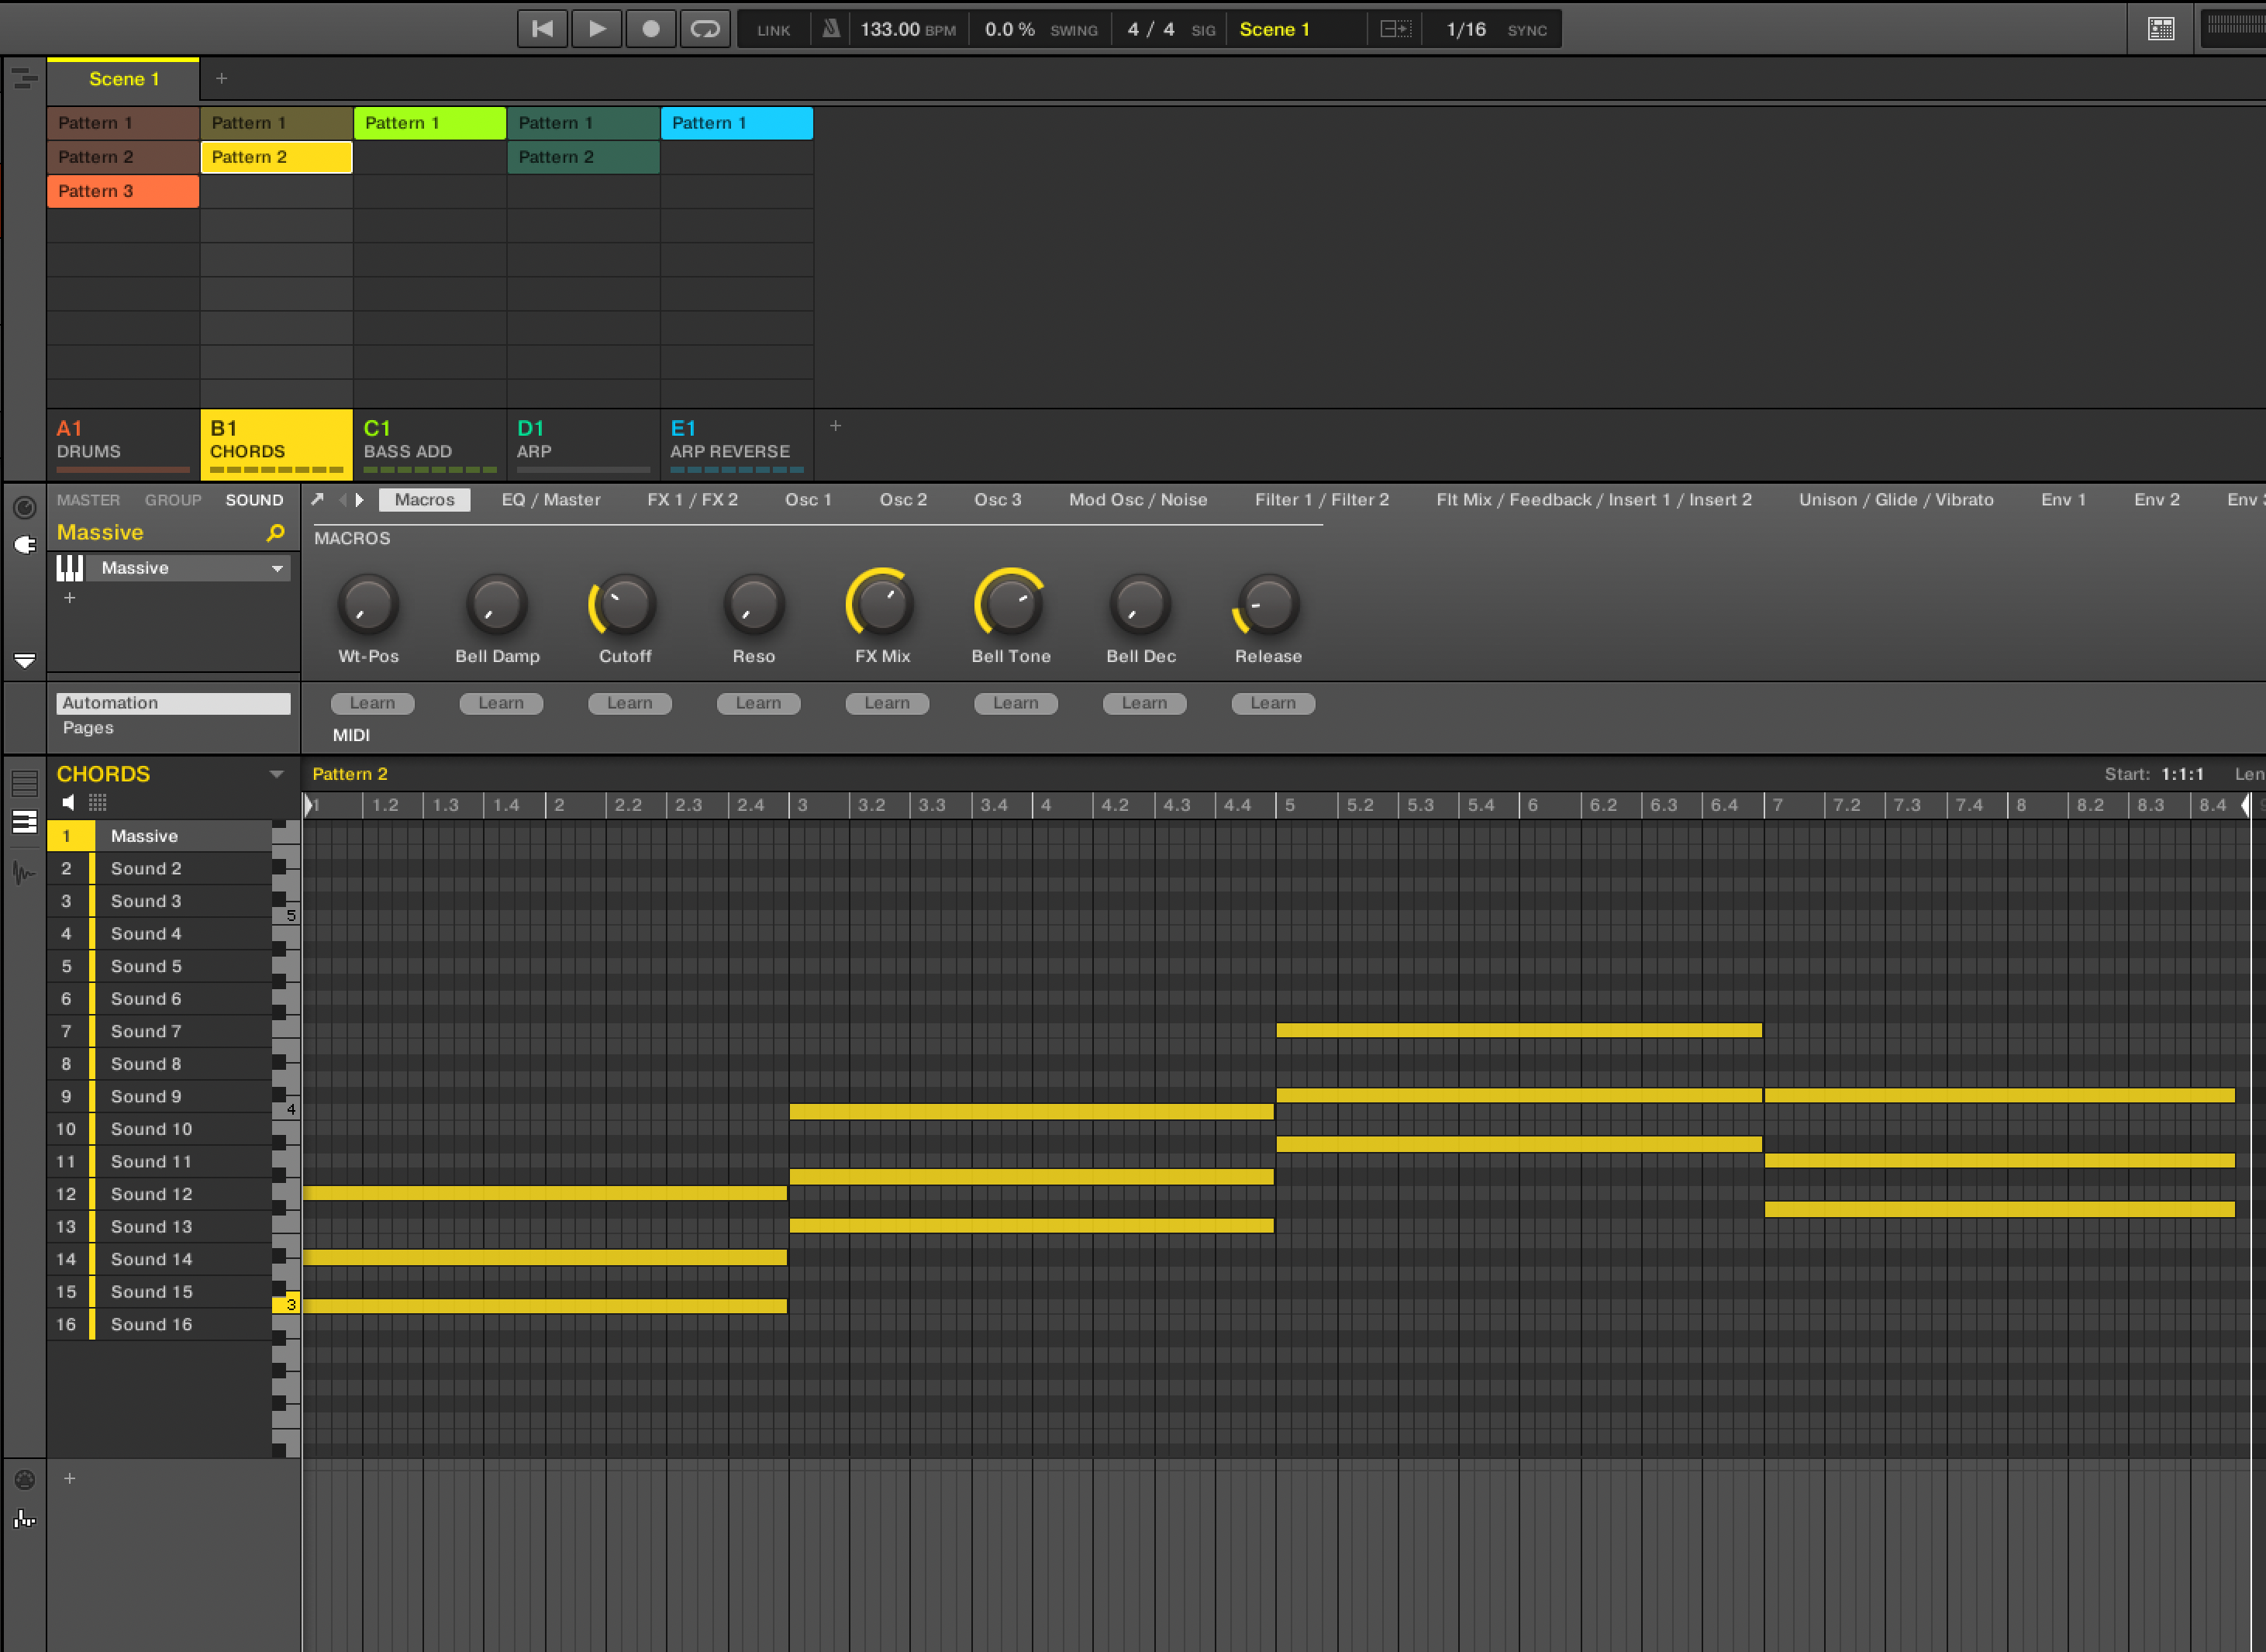Viewport: 2266px width, 1652px height.
Task: Open the Massive plug-in dropdown
Action: 277,568
